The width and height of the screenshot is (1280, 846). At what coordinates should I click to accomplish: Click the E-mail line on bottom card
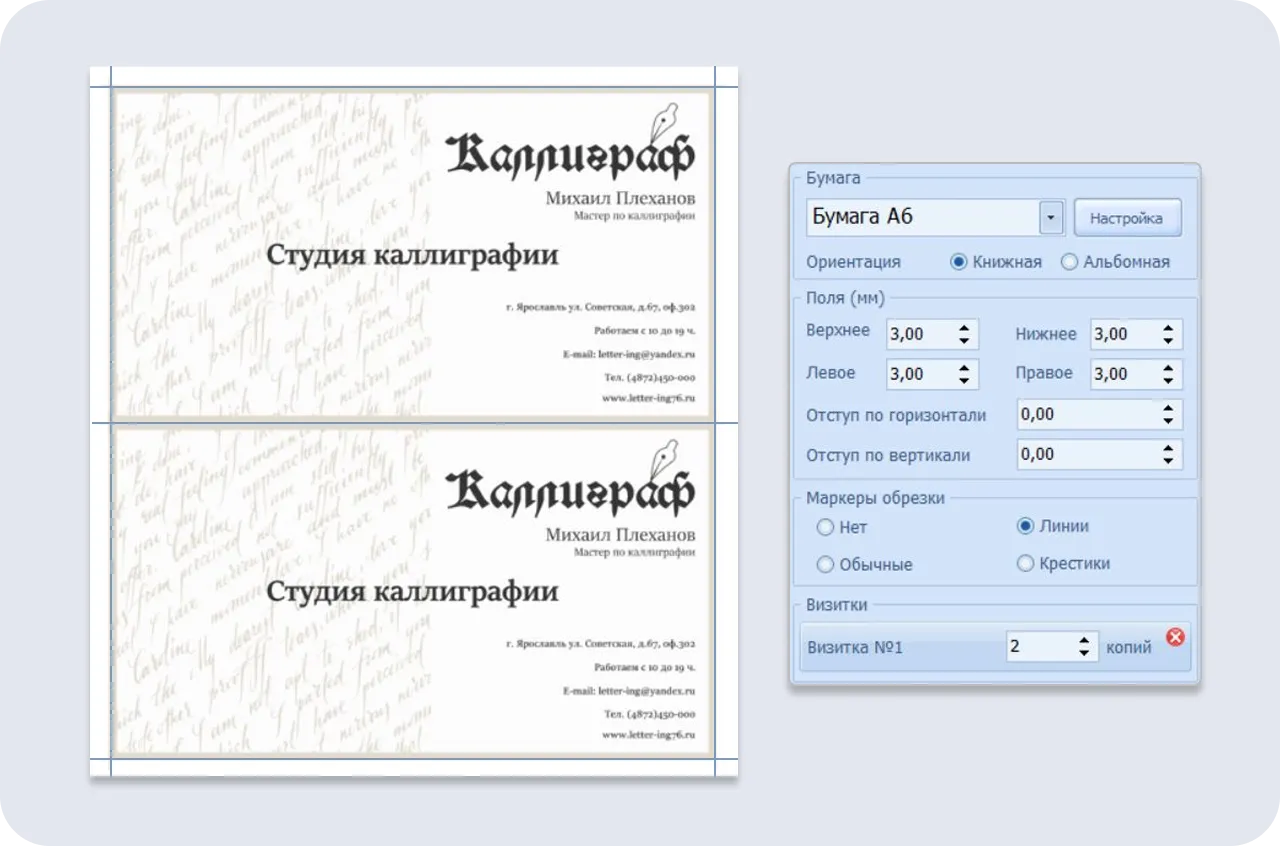(x=628, y=690)
